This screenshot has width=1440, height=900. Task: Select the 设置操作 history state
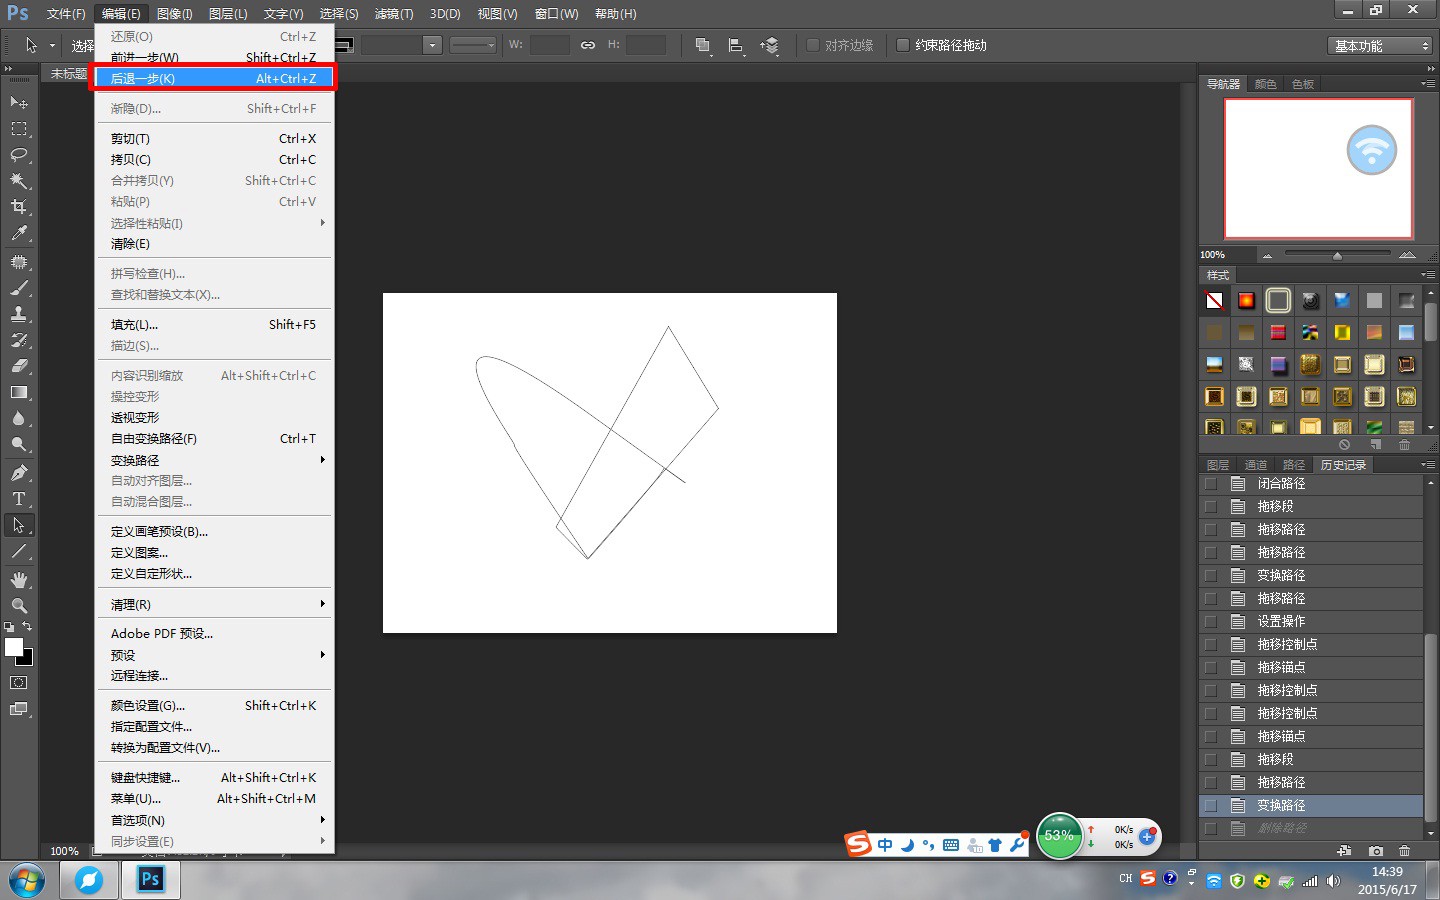tap(1281, 622)
